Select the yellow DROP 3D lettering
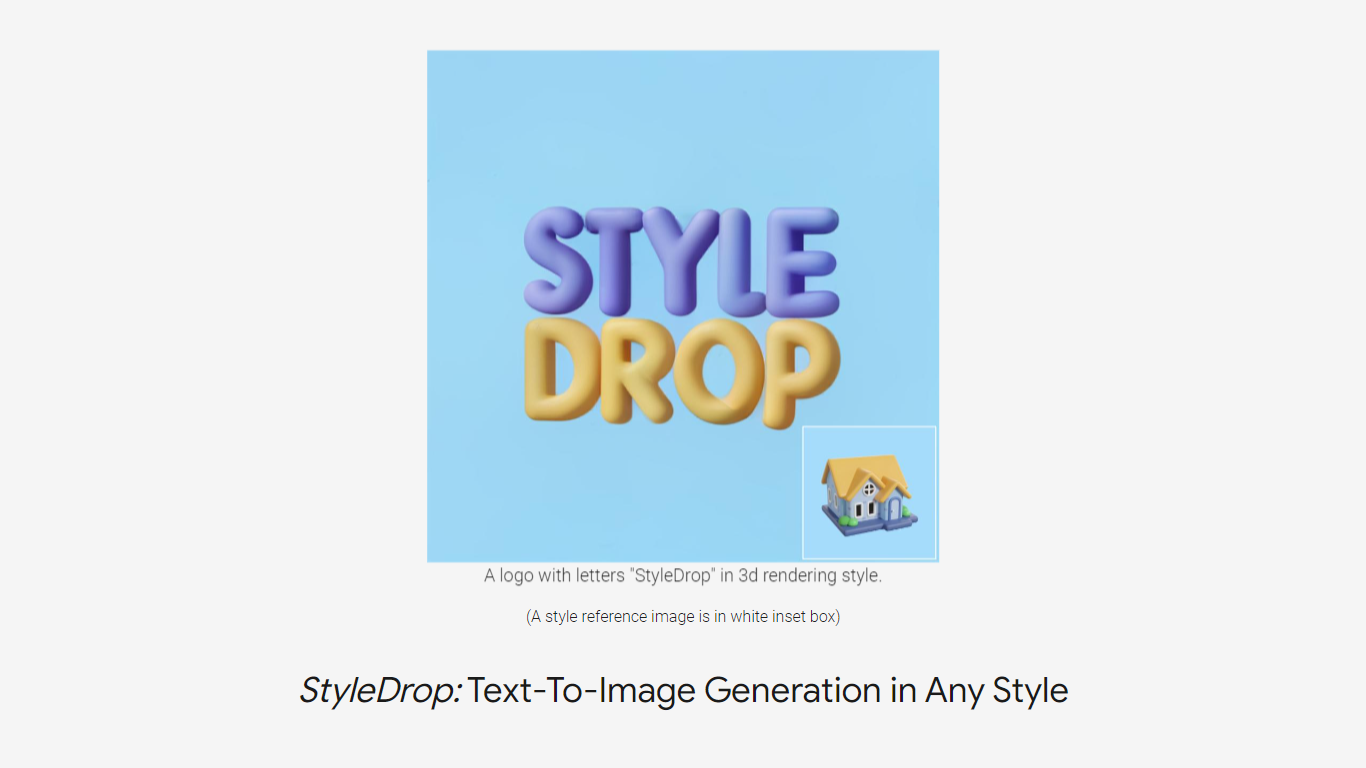 [x=682, y=371]
